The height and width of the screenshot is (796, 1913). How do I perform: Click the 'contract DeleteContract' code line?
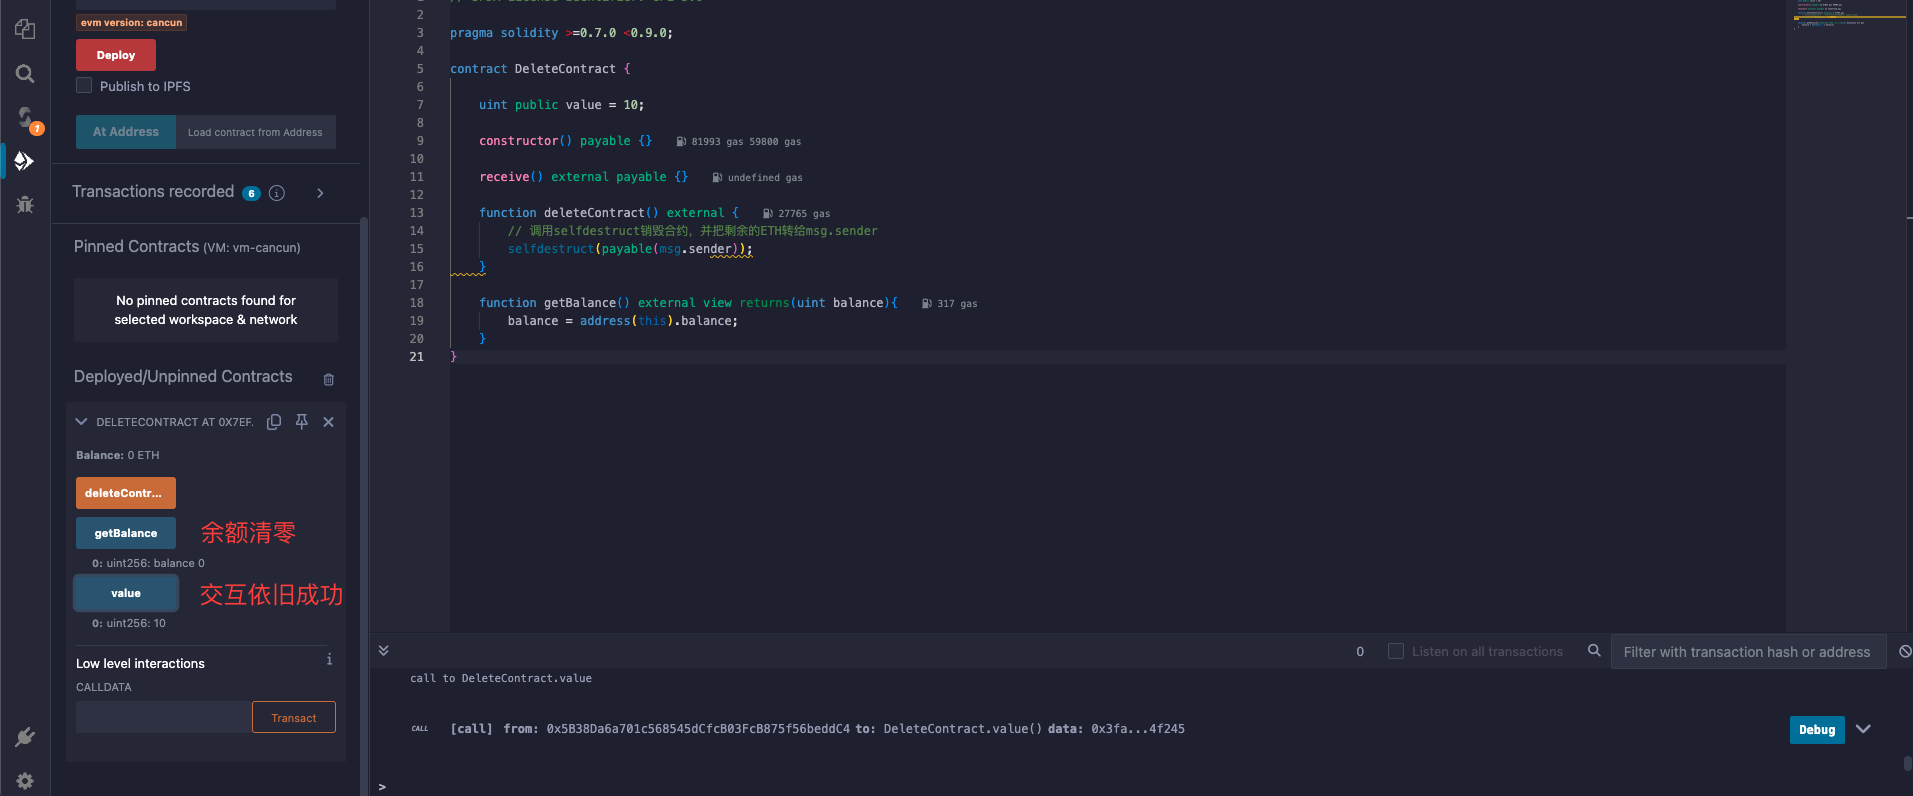pyautogui.click(x=540, y=69)
